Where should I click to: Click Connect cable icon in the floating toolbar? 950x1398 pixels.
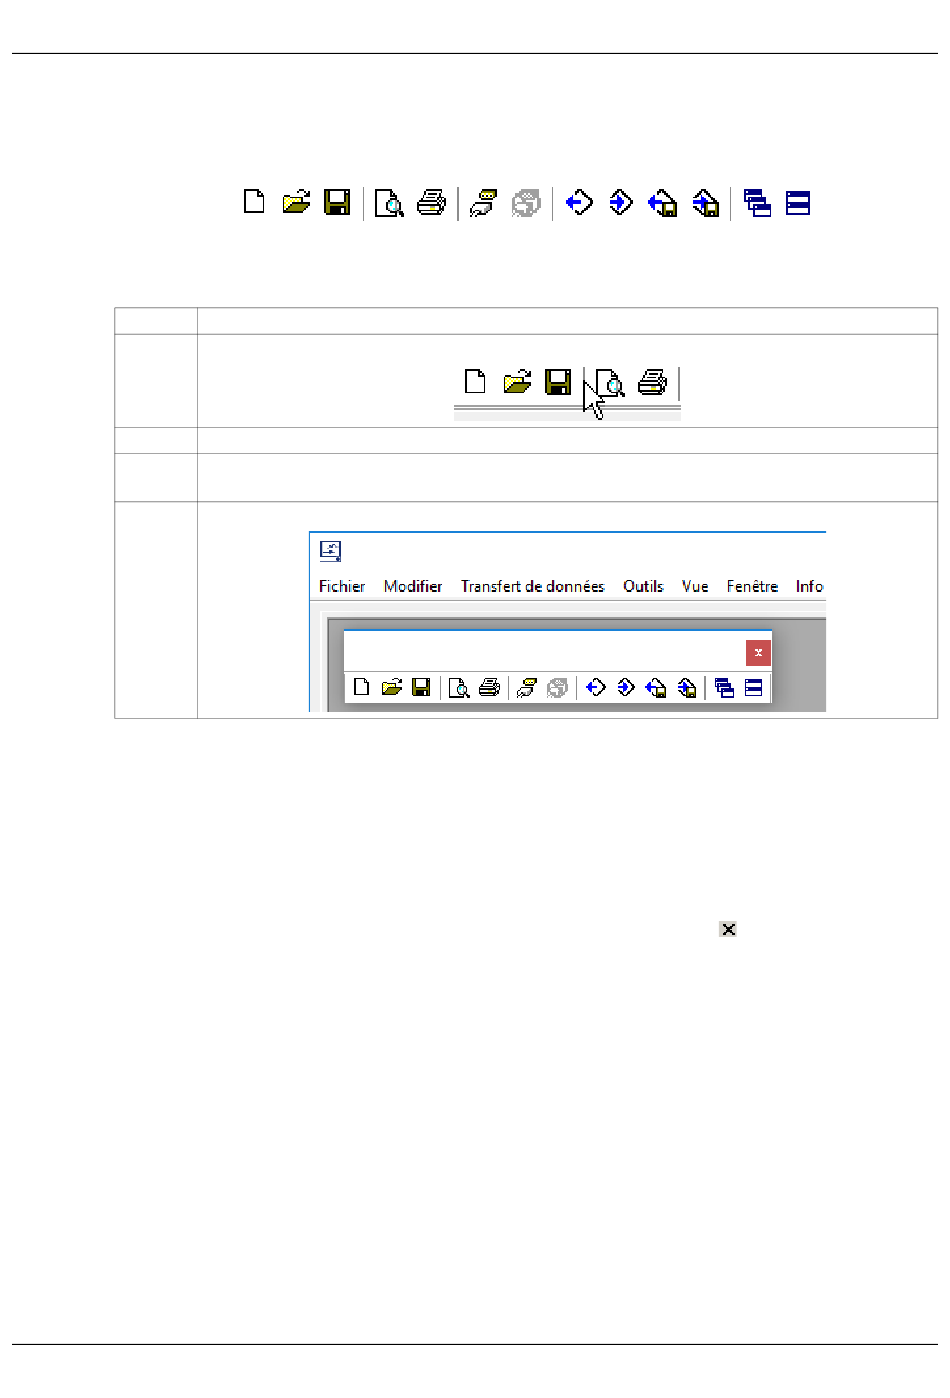[x=527, y=688]
